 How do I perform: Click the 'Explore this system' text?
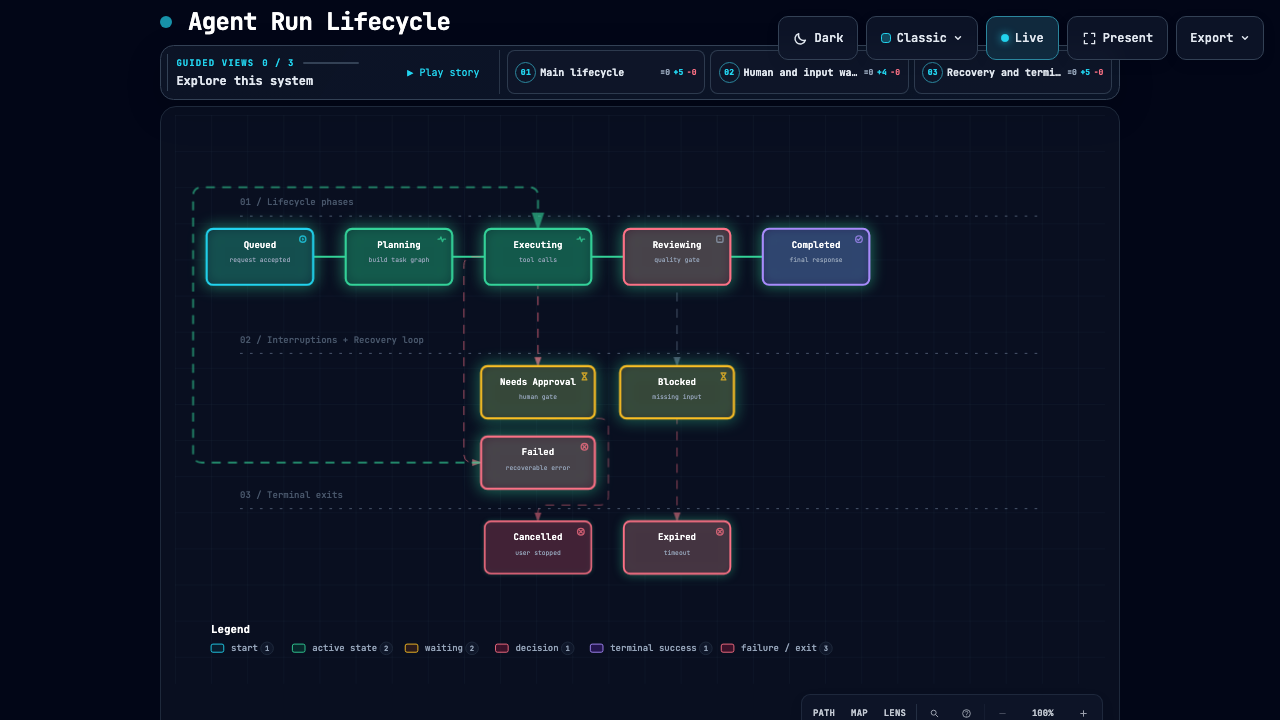pyautogui.click(x=245, y=81)
